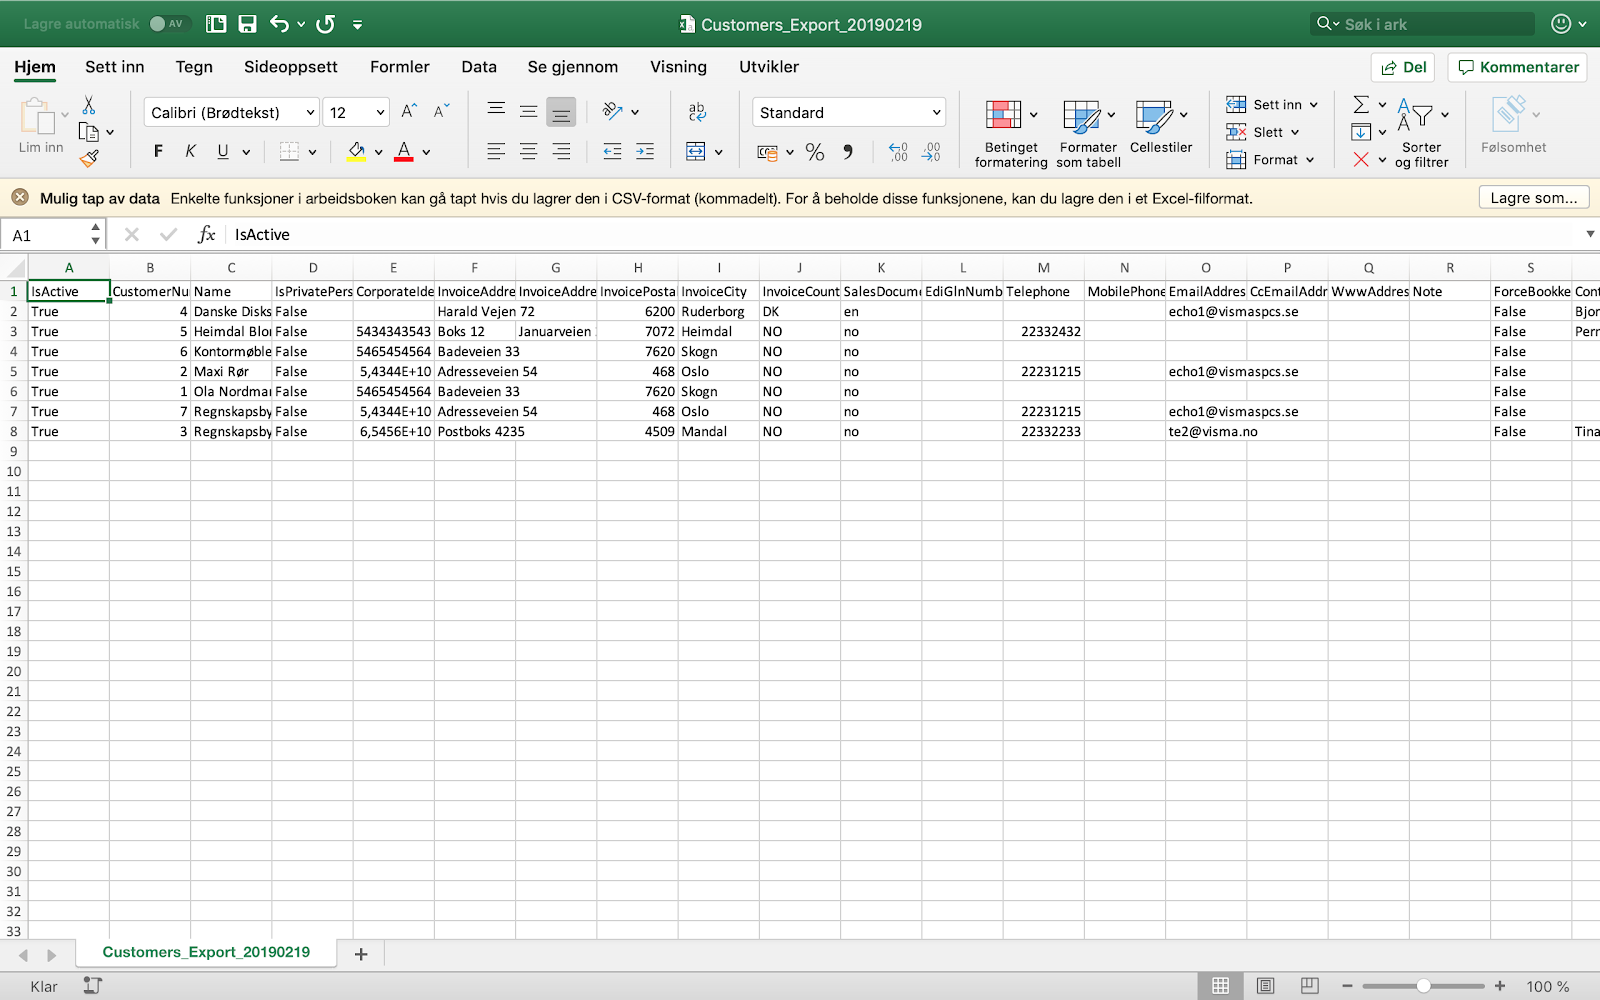The width and height of the screenshot is (1600, 1000).
Task: Open Sorter og filtrer
Action: [x=1422, y=132]
